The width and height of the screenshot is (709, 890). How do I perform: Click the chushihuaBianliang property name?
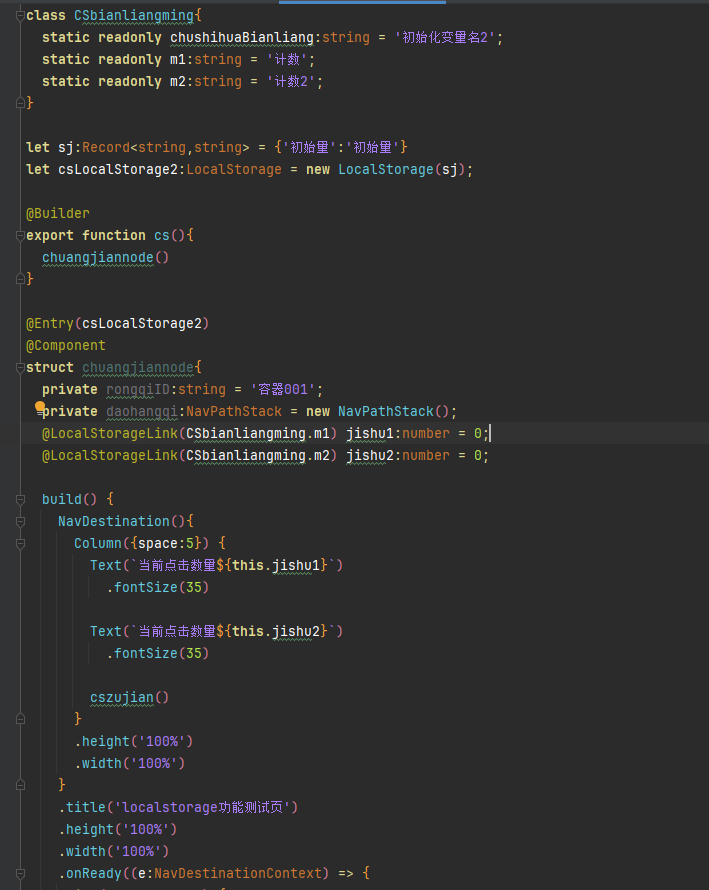click(x=242, y=37)
